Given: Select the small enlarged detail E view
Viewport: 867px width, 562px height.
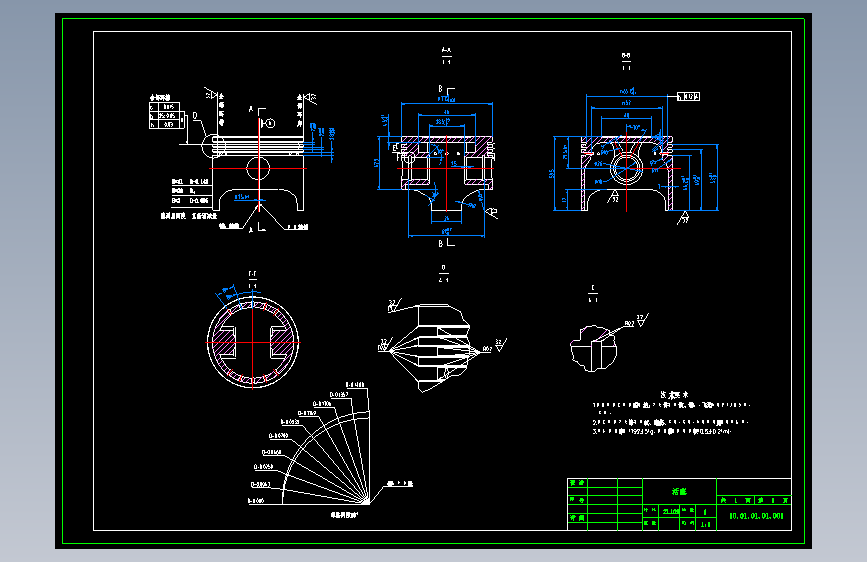Looking at the screenshot, I should [593, 348].
